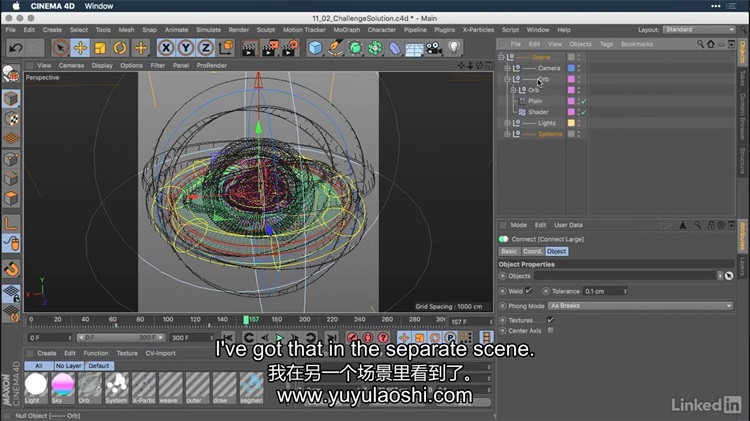The width and height of the screenshot is (750, 421).
Task: Click the spline pen icon
Action: pyautogui.click(x=335, y=48)
